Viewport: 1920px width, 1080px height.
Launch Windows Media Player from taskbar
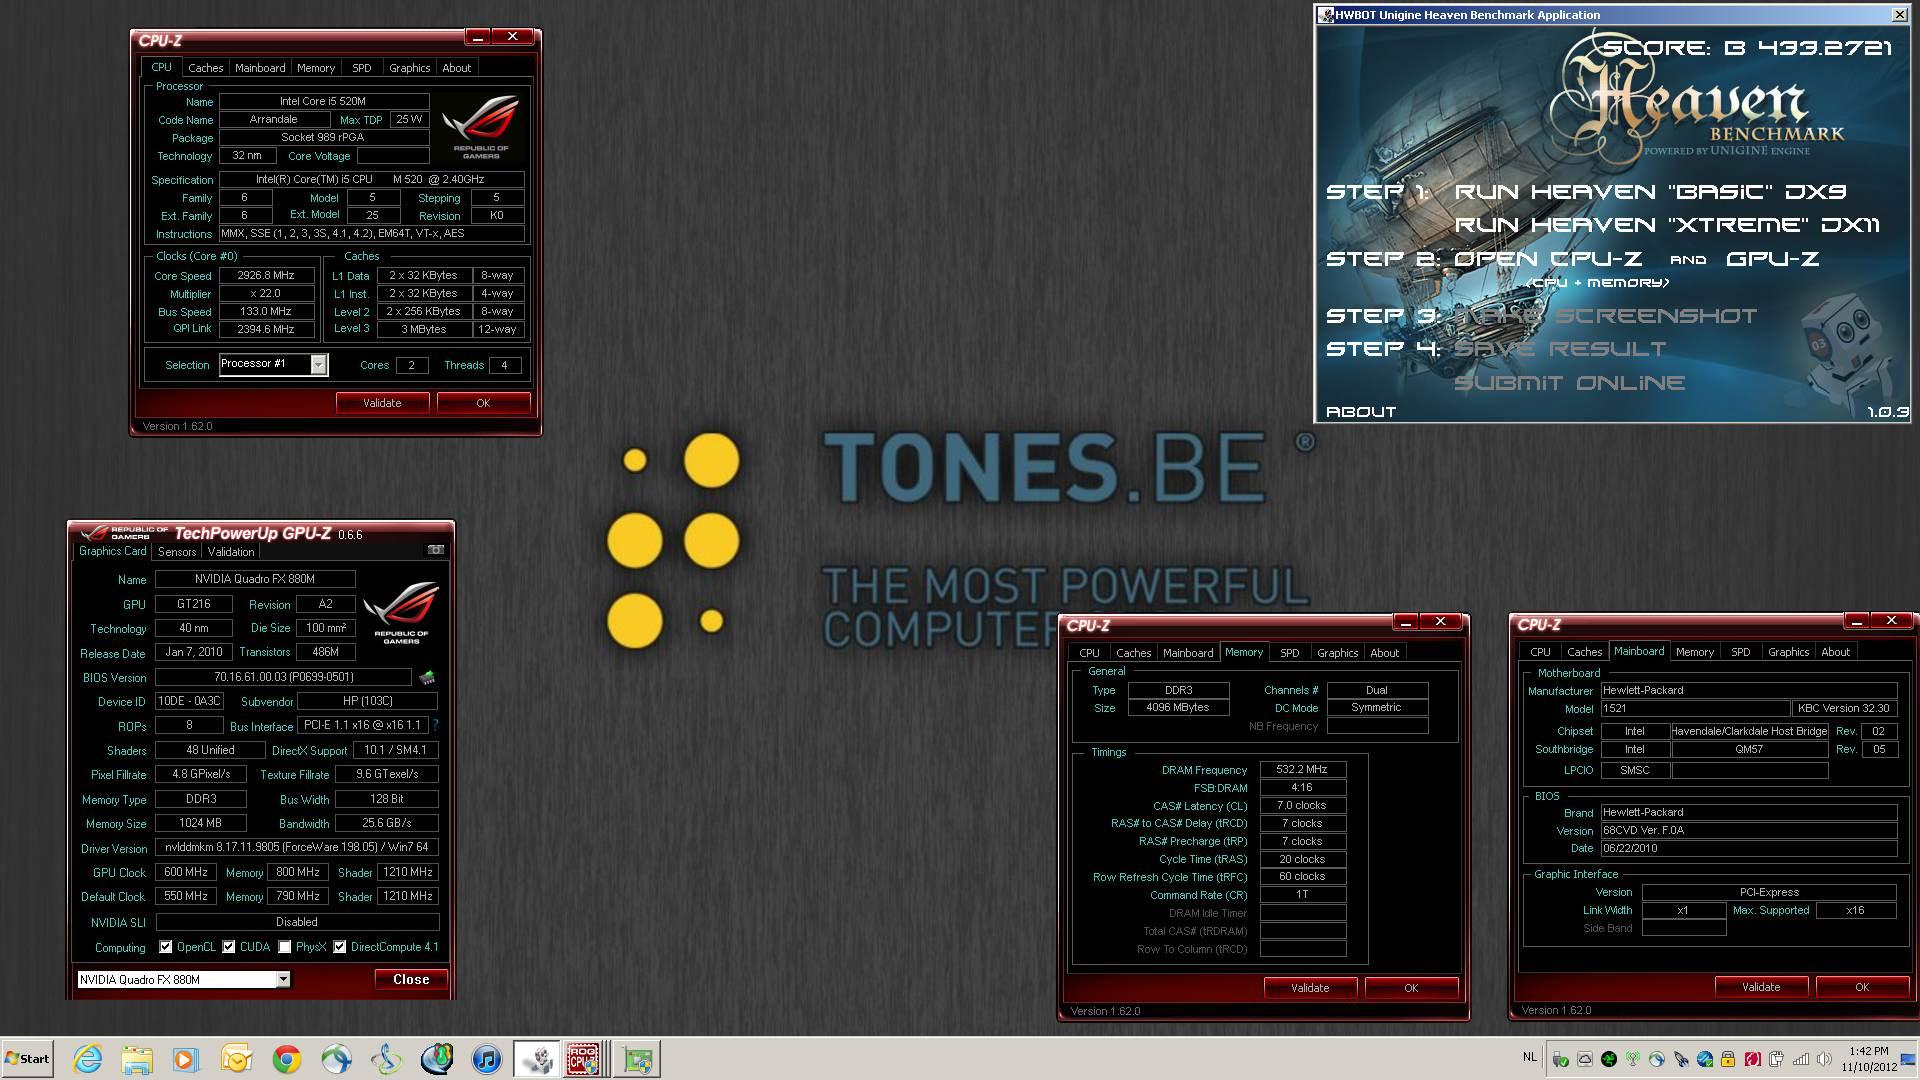point(186,1059)
